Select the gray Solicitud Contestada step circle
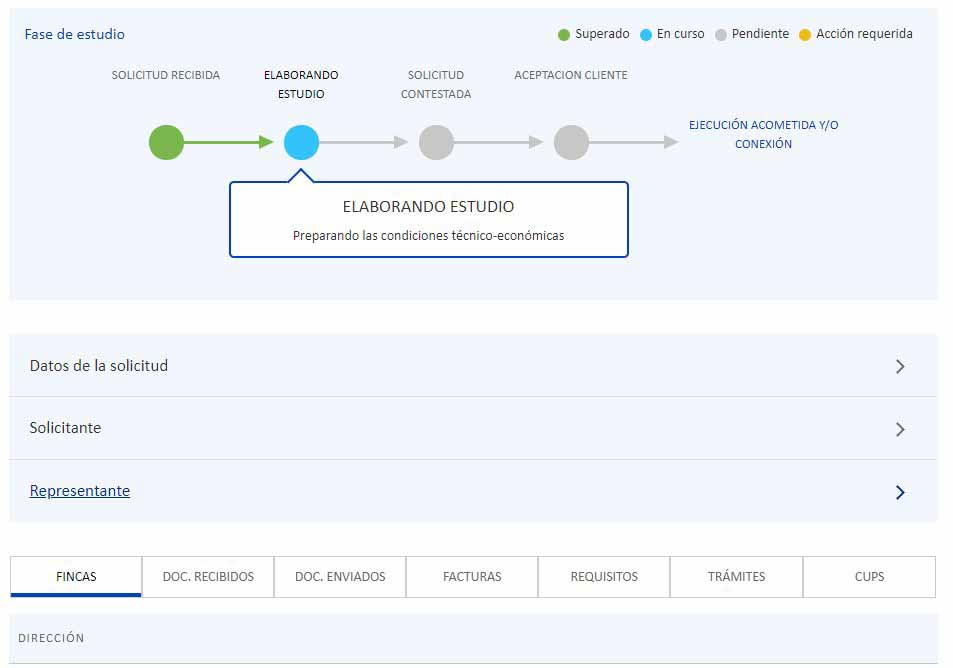This screenshot has width=953, height=668. (x=436, y=142)
